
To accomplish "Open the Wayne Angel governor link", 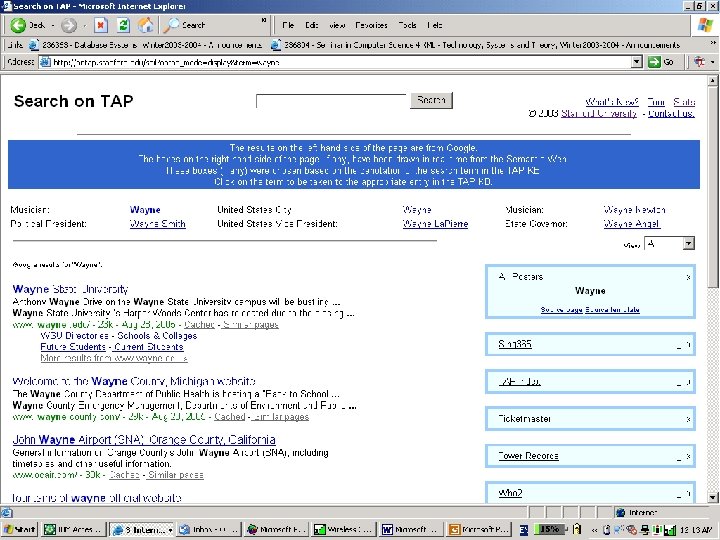I will point(631,224).
